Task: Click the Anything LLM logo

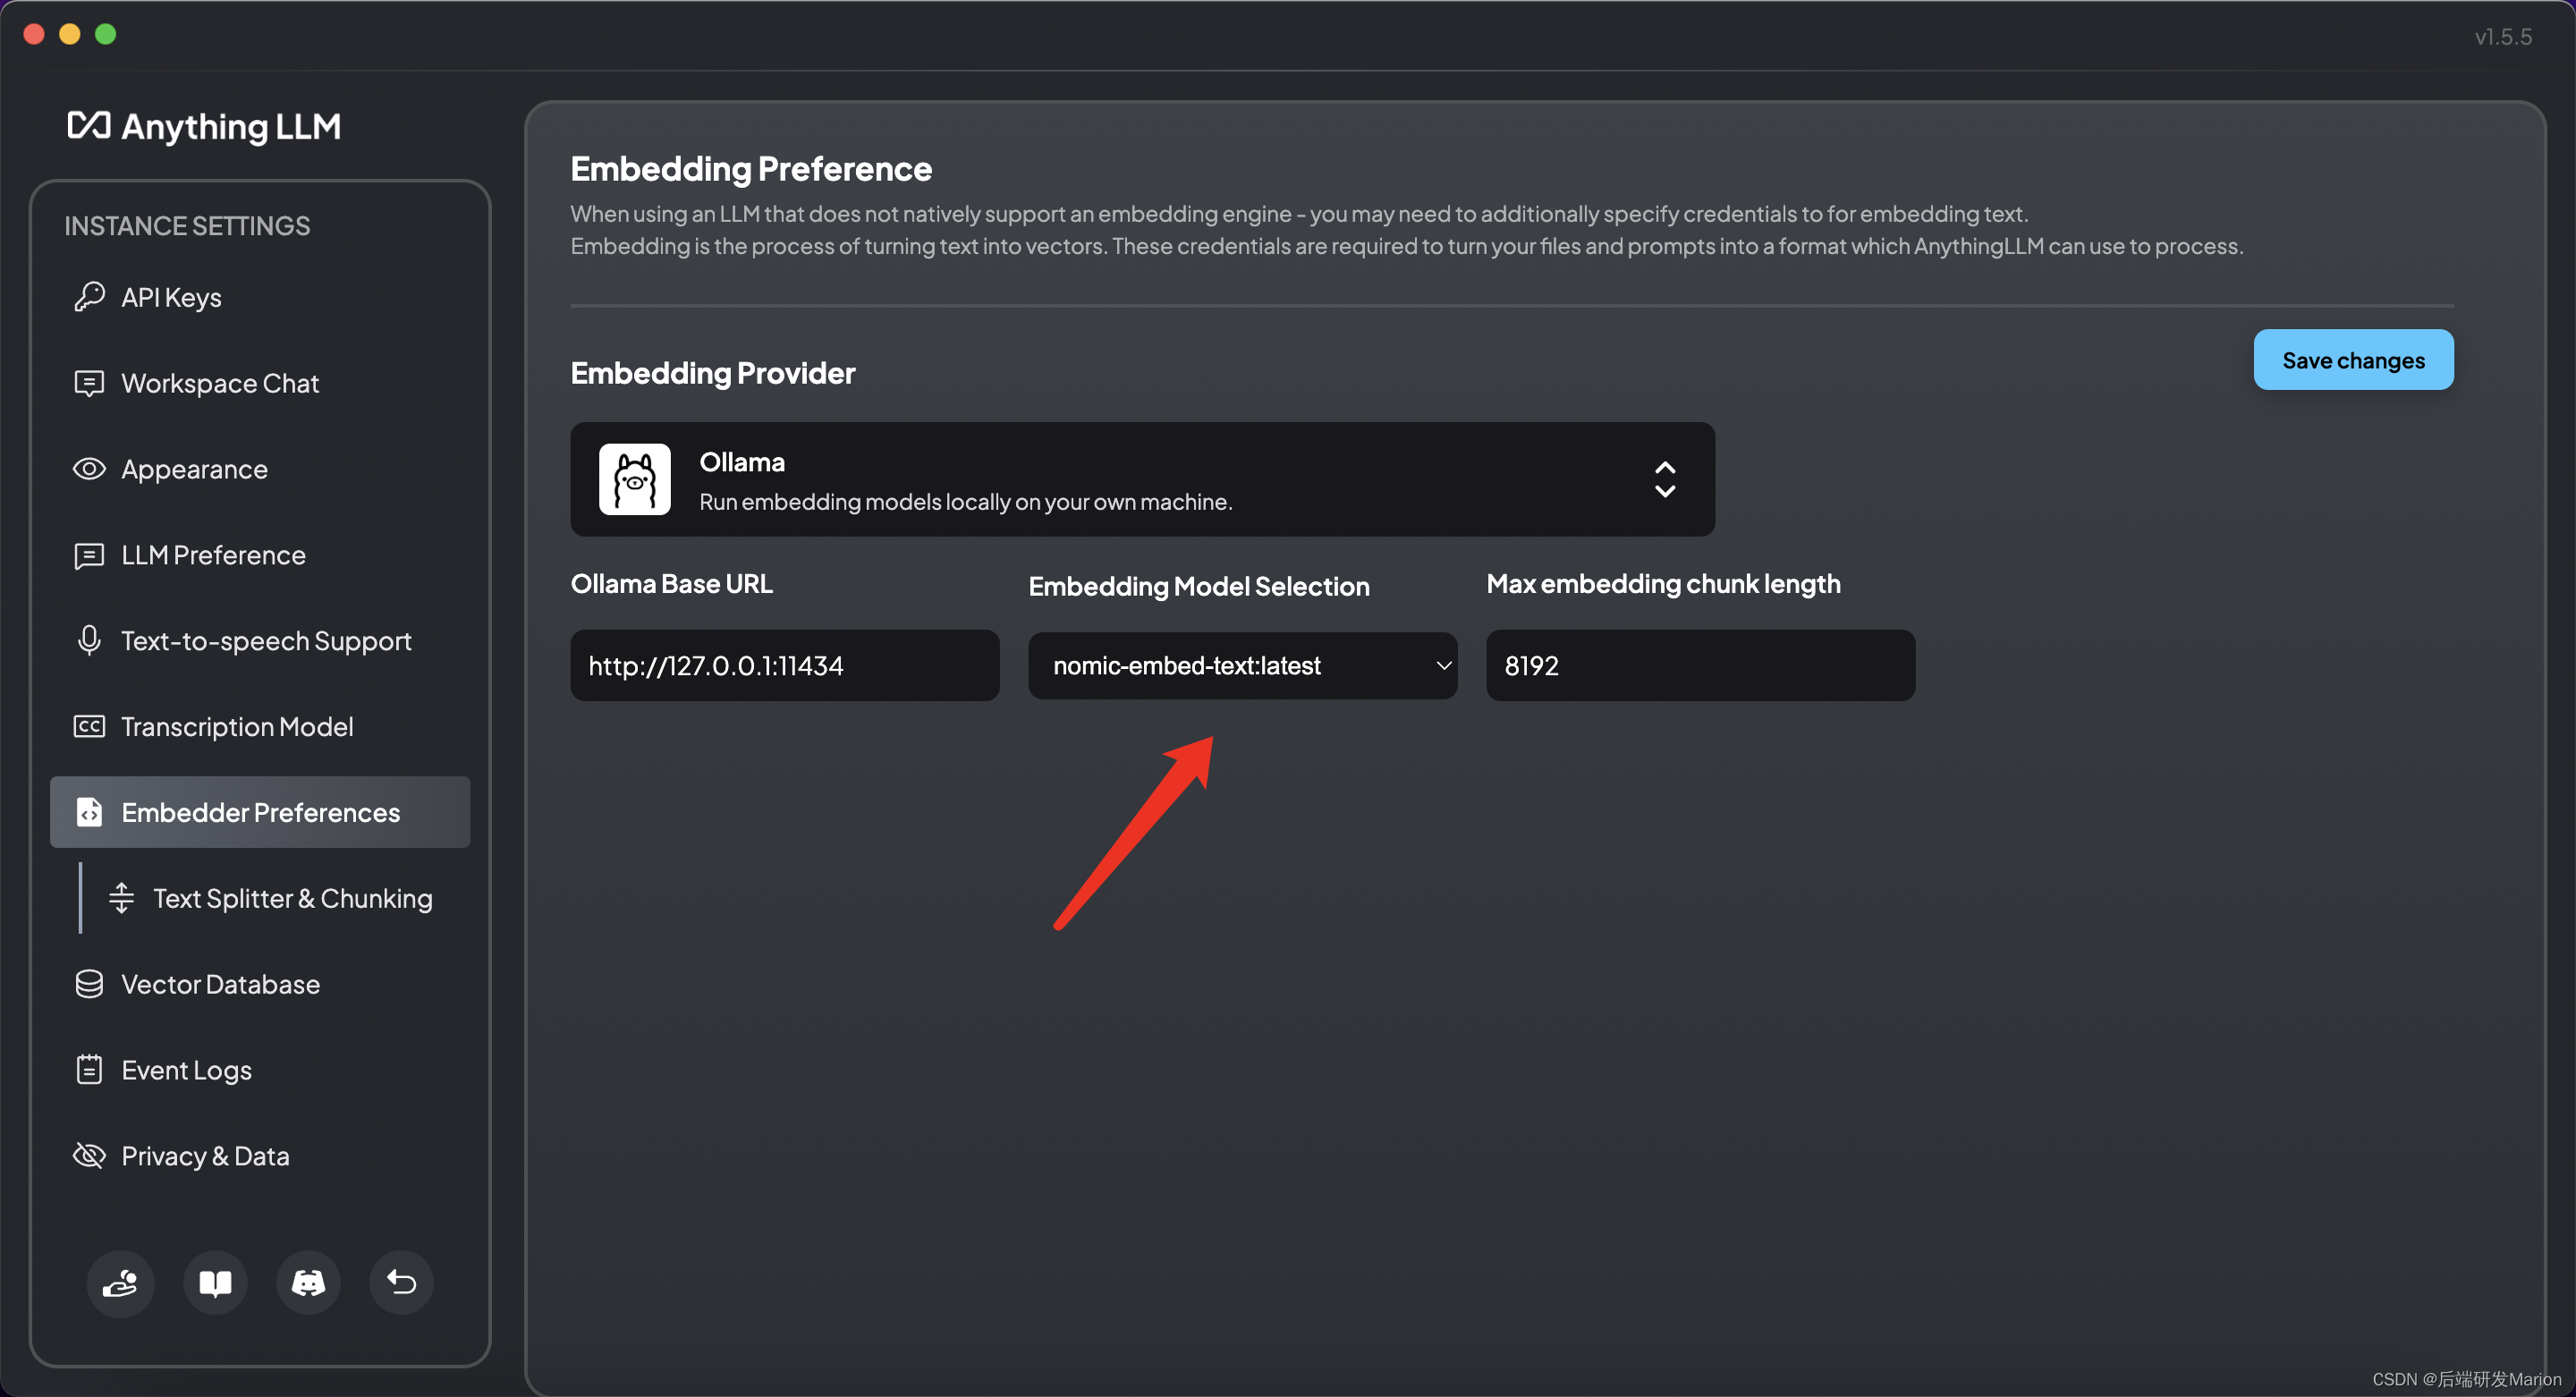Action: (x=204, y=126)
